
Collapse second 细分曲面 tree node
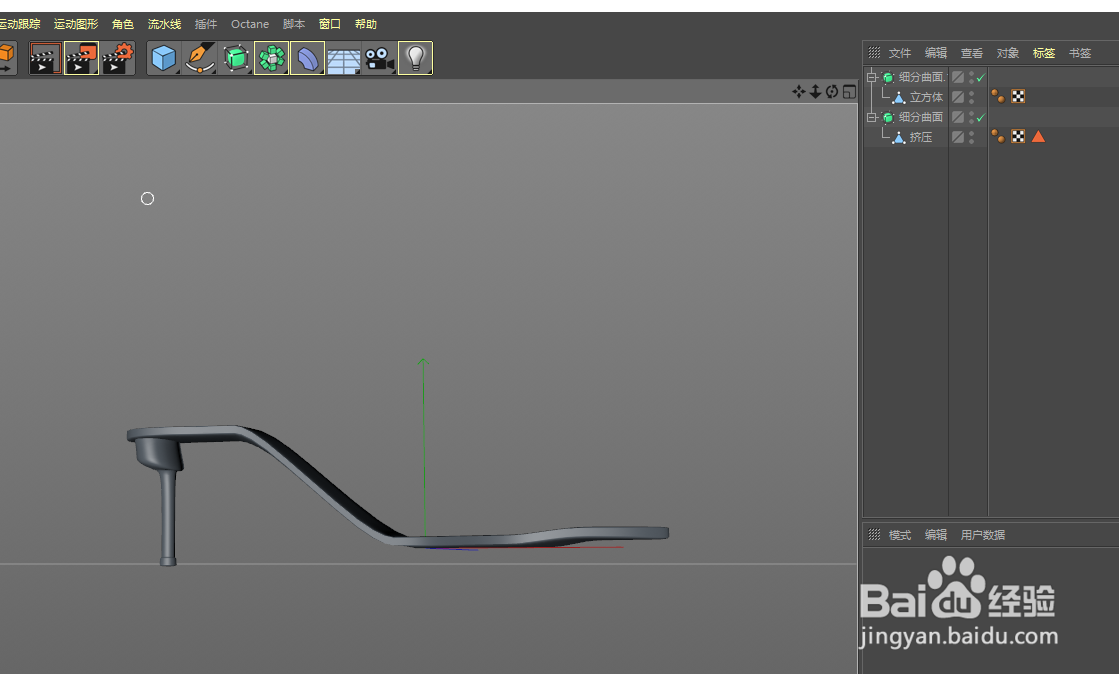tap(871, 117)
